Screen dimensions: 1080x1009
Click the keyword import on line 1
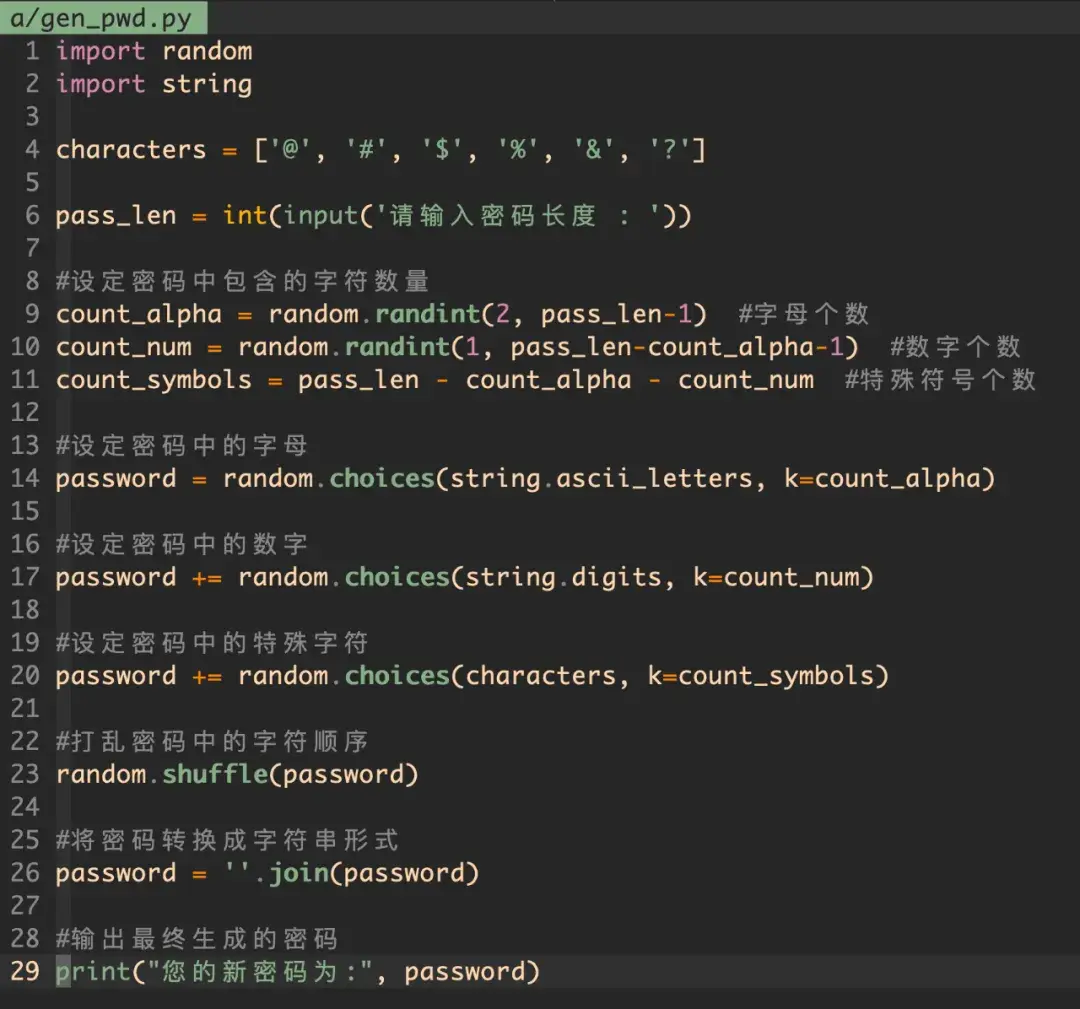(100, 51)
